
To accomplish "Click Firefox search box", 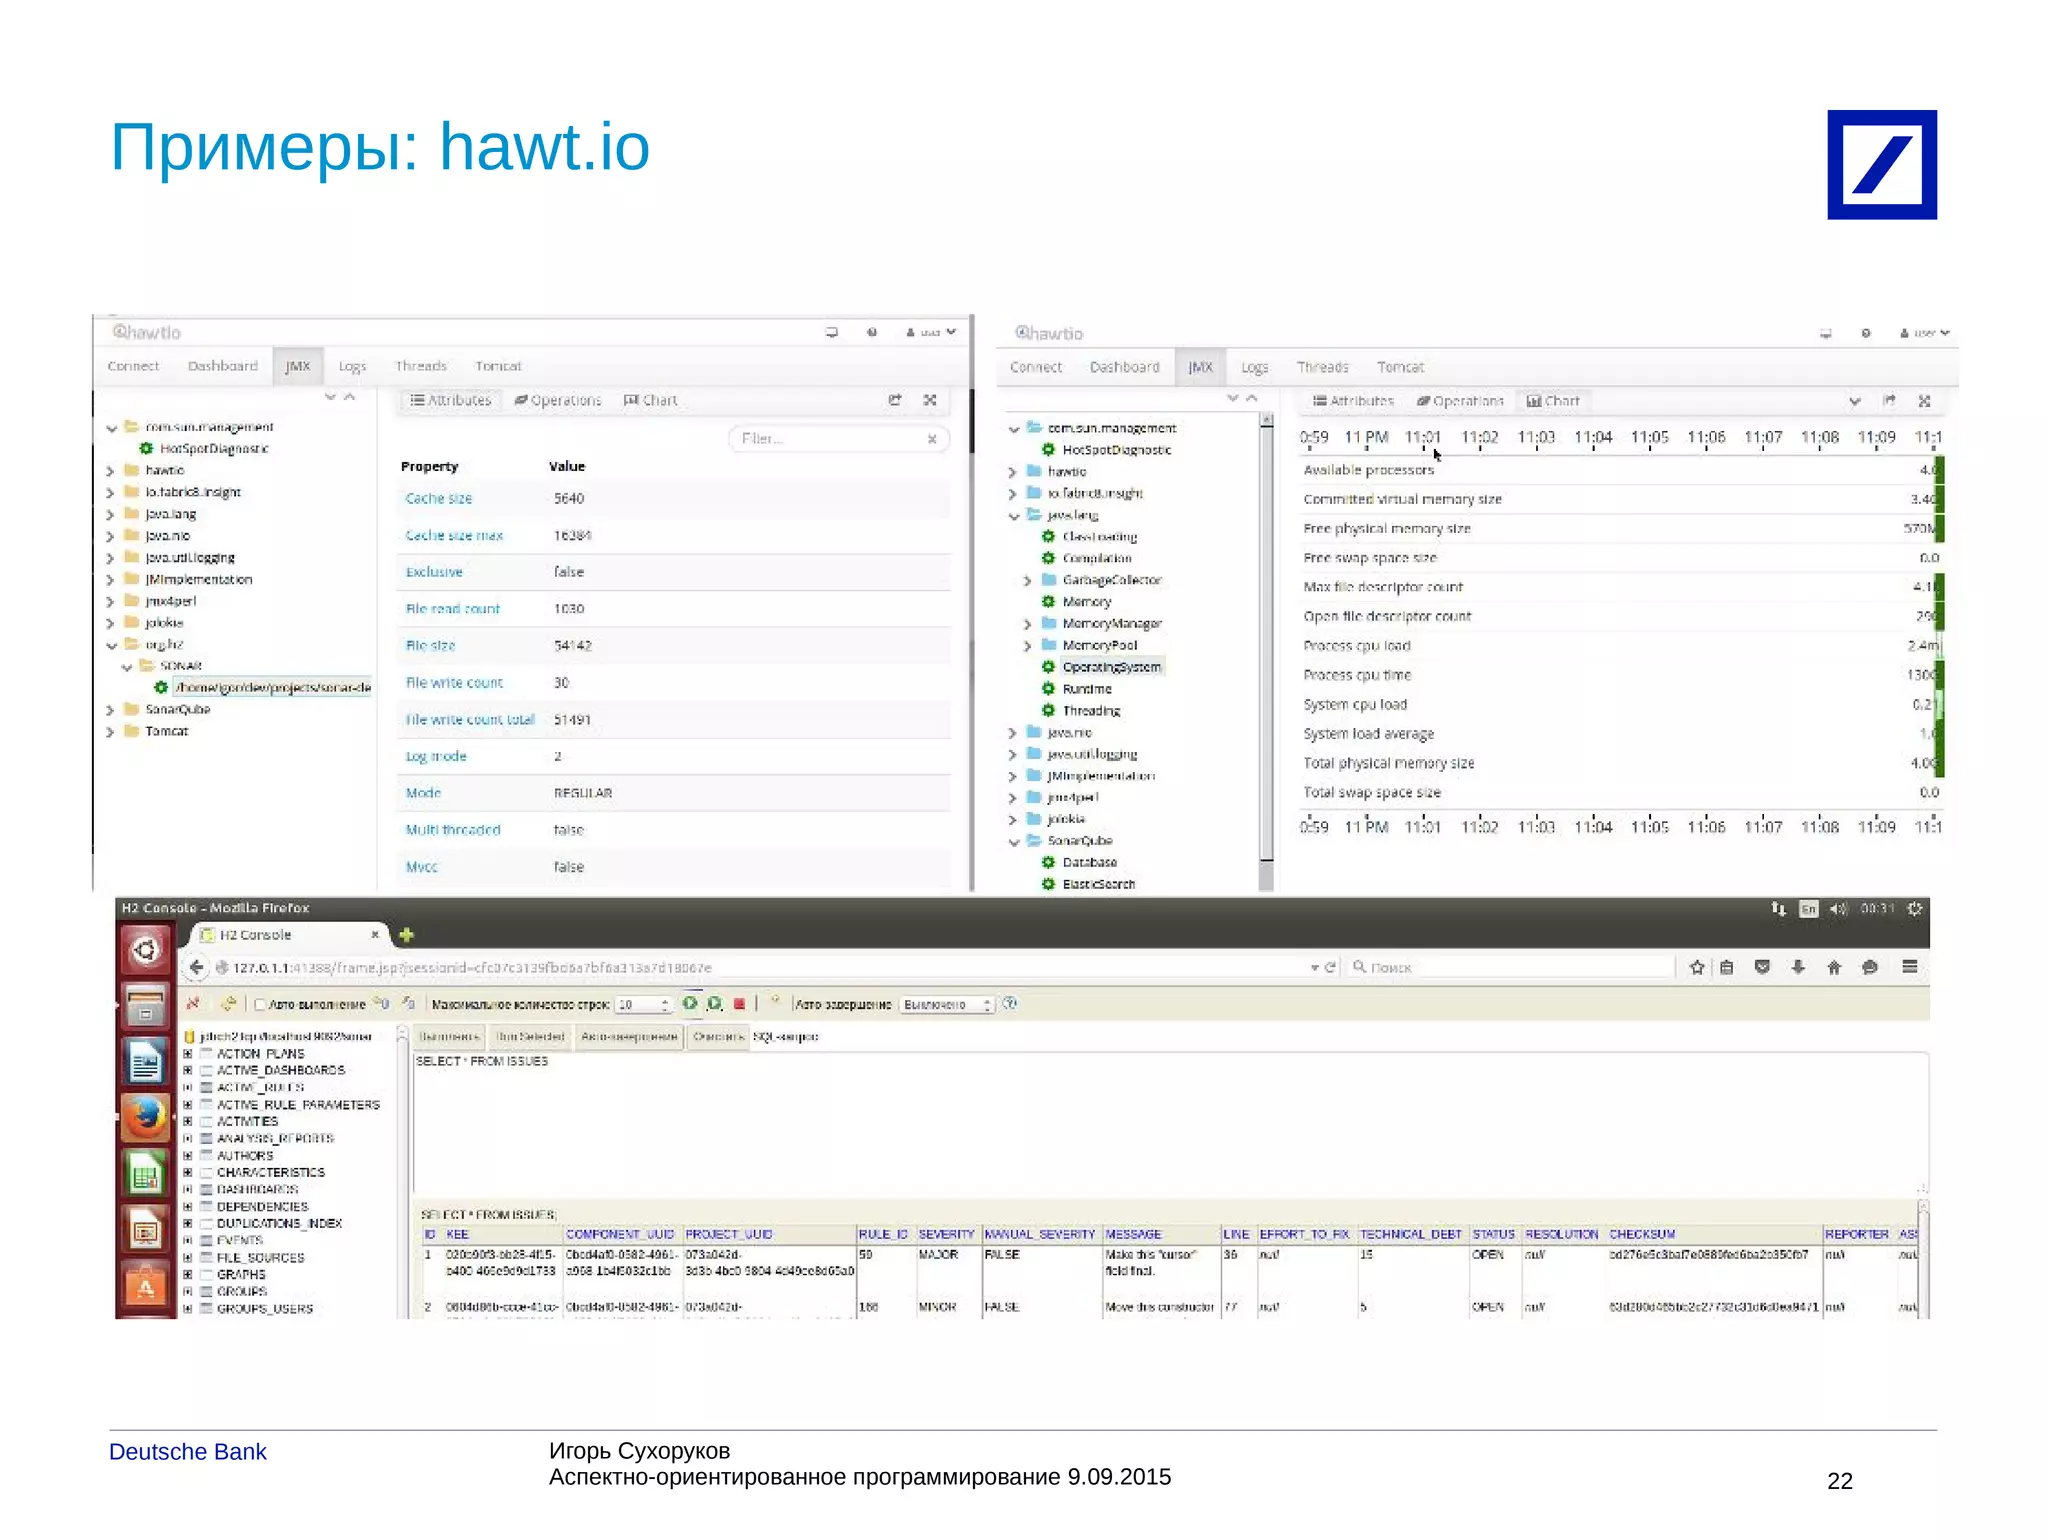I will (1511, 967).
